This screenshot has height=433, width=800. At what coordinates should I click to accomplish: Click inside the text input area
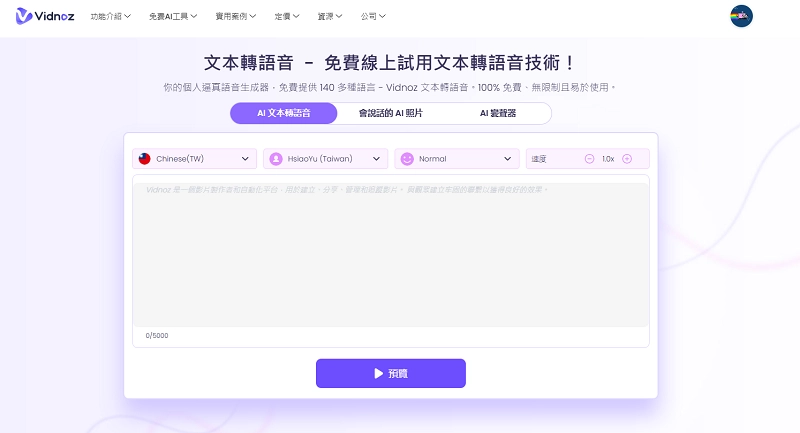[x=391, y=255]
